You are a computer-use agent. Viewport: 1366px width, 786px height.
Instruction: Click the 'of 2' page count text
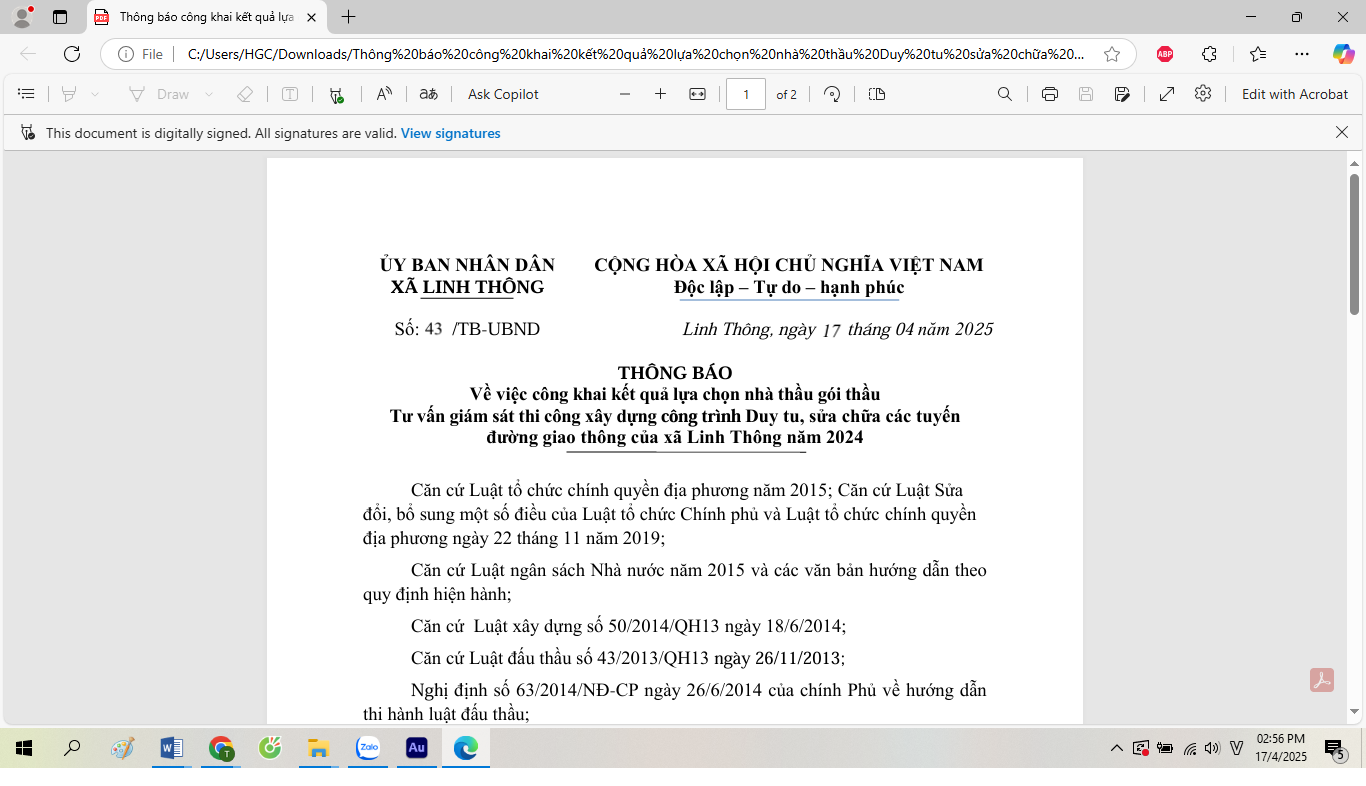click(x=787, y=94)
